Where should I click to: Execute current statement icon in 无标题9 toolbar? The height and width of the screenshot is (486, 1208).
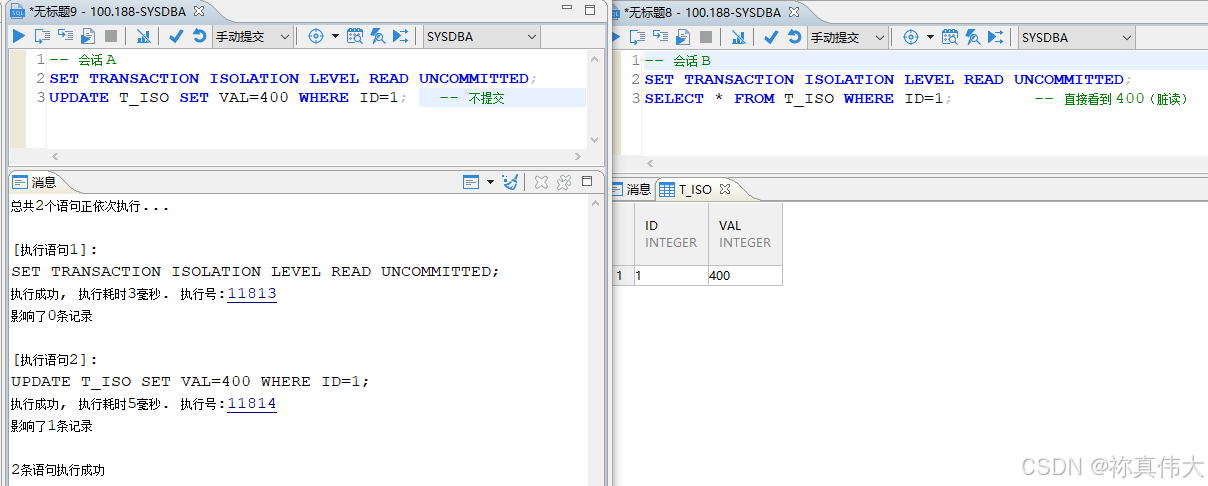(41, 37)
